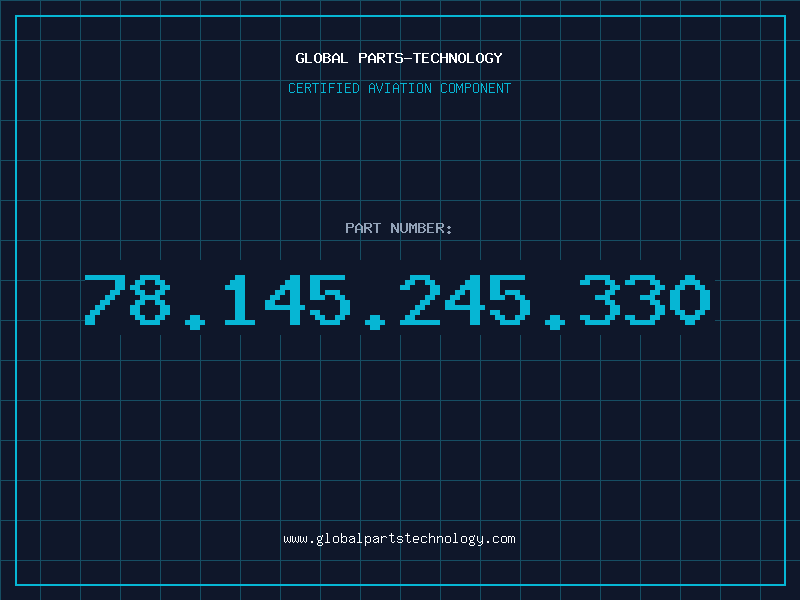Click the GLOBAL PARTS-TECHNOLOGY heading
The height and width of the screenshot is (600, 800).
pos(399,58)
